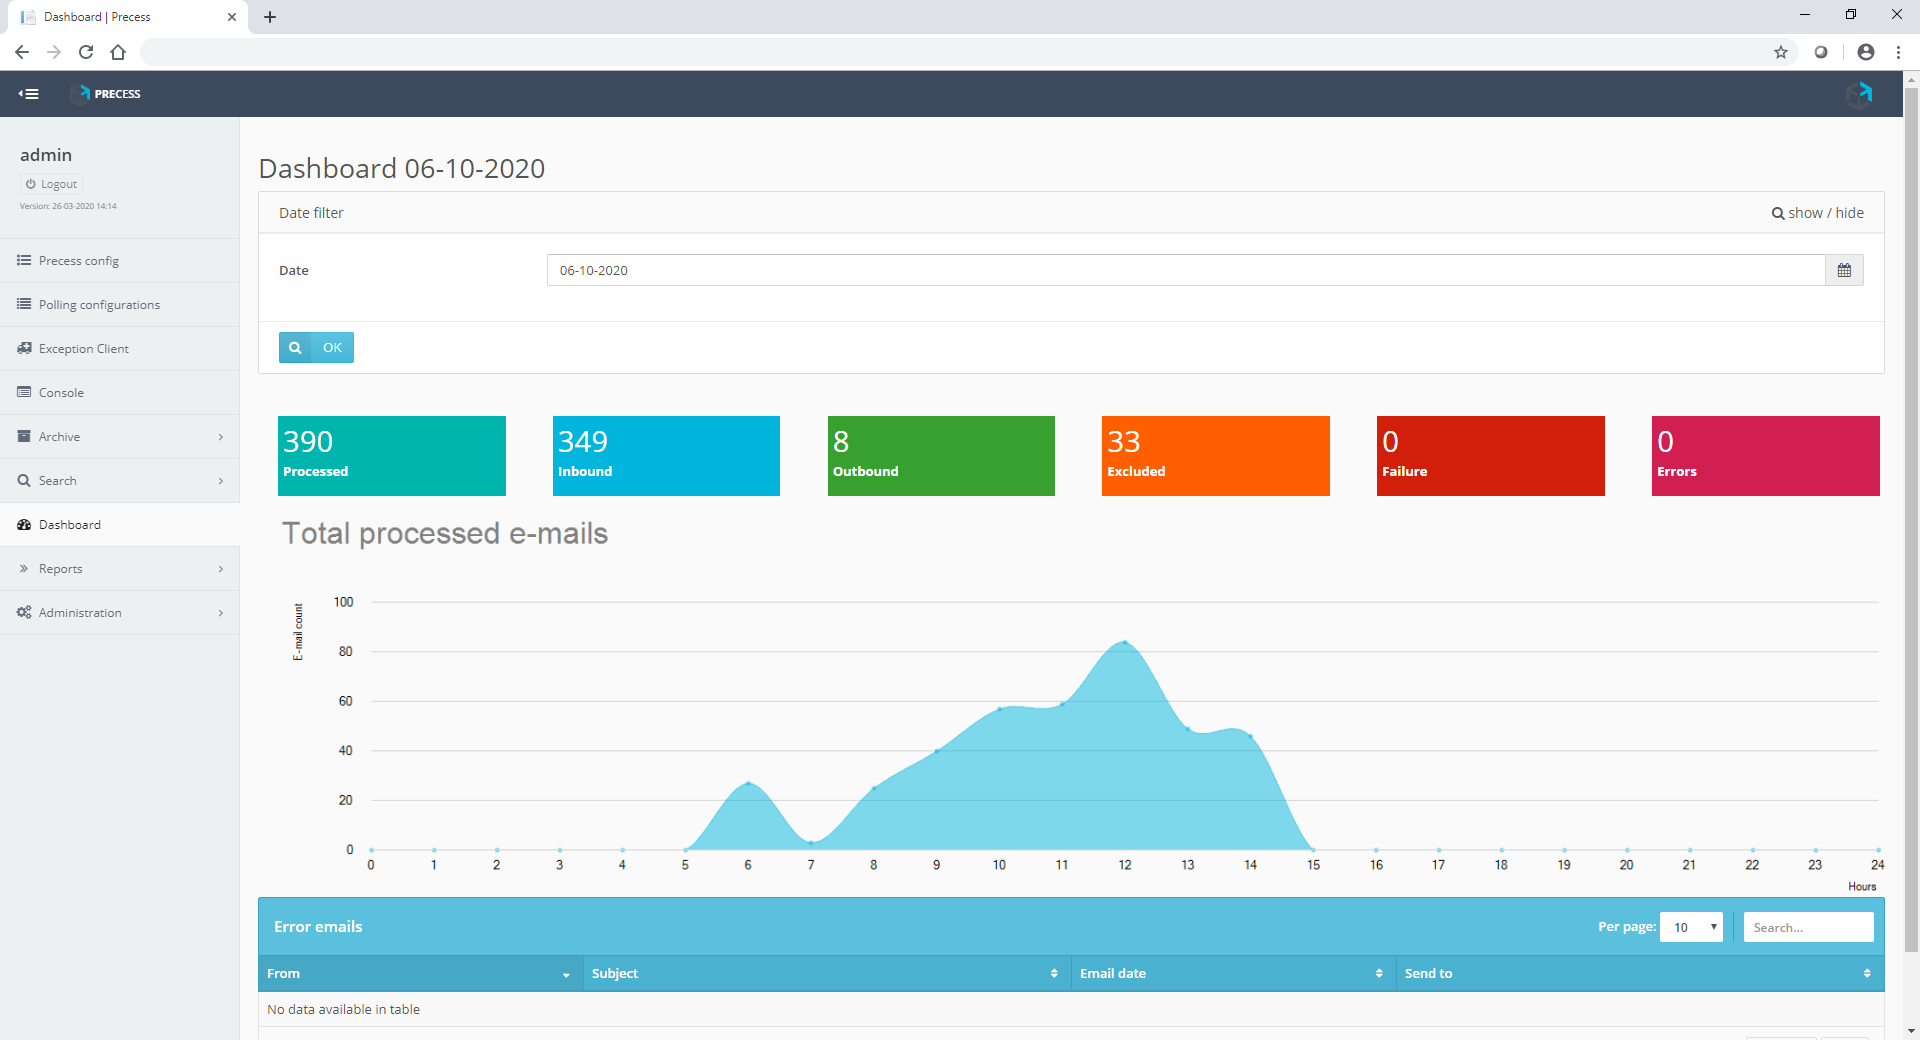Open a new browser tab
Viewport: 1920px width, 1040px height.
coord(270,17)
